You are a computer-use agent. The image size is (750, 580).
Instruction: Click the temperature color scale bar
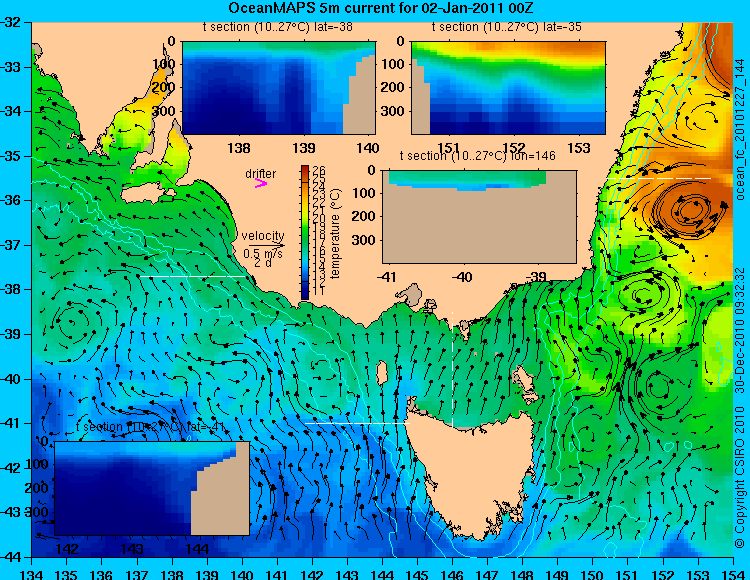point(305,233)
